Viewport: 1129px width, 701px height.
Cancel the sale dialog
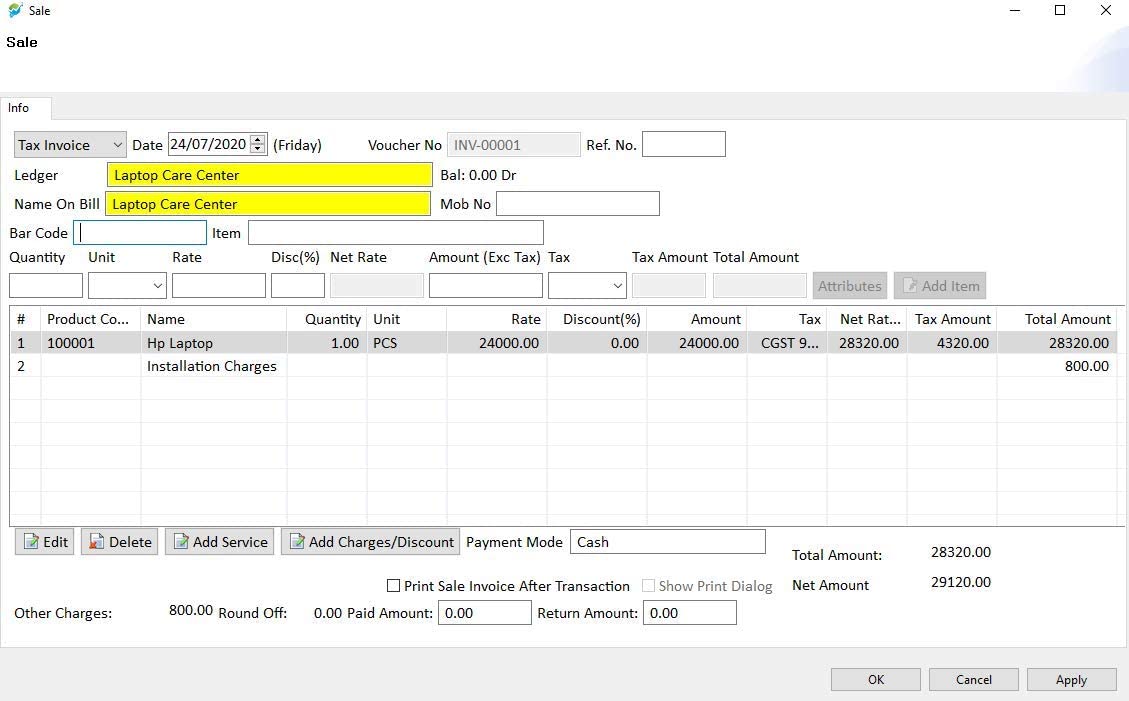click(x=973, y=680)
